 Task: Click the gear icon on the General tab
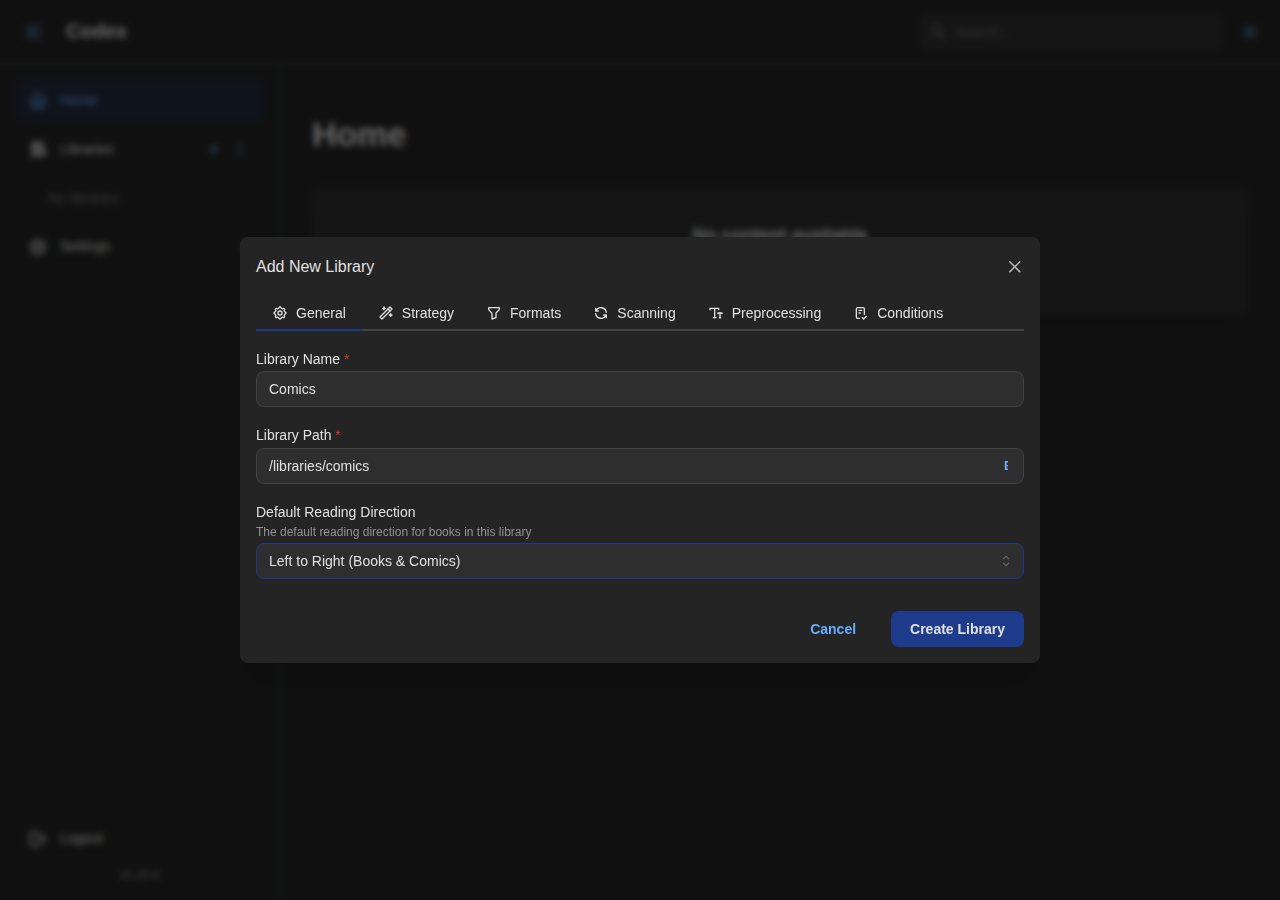pos(279,313)
